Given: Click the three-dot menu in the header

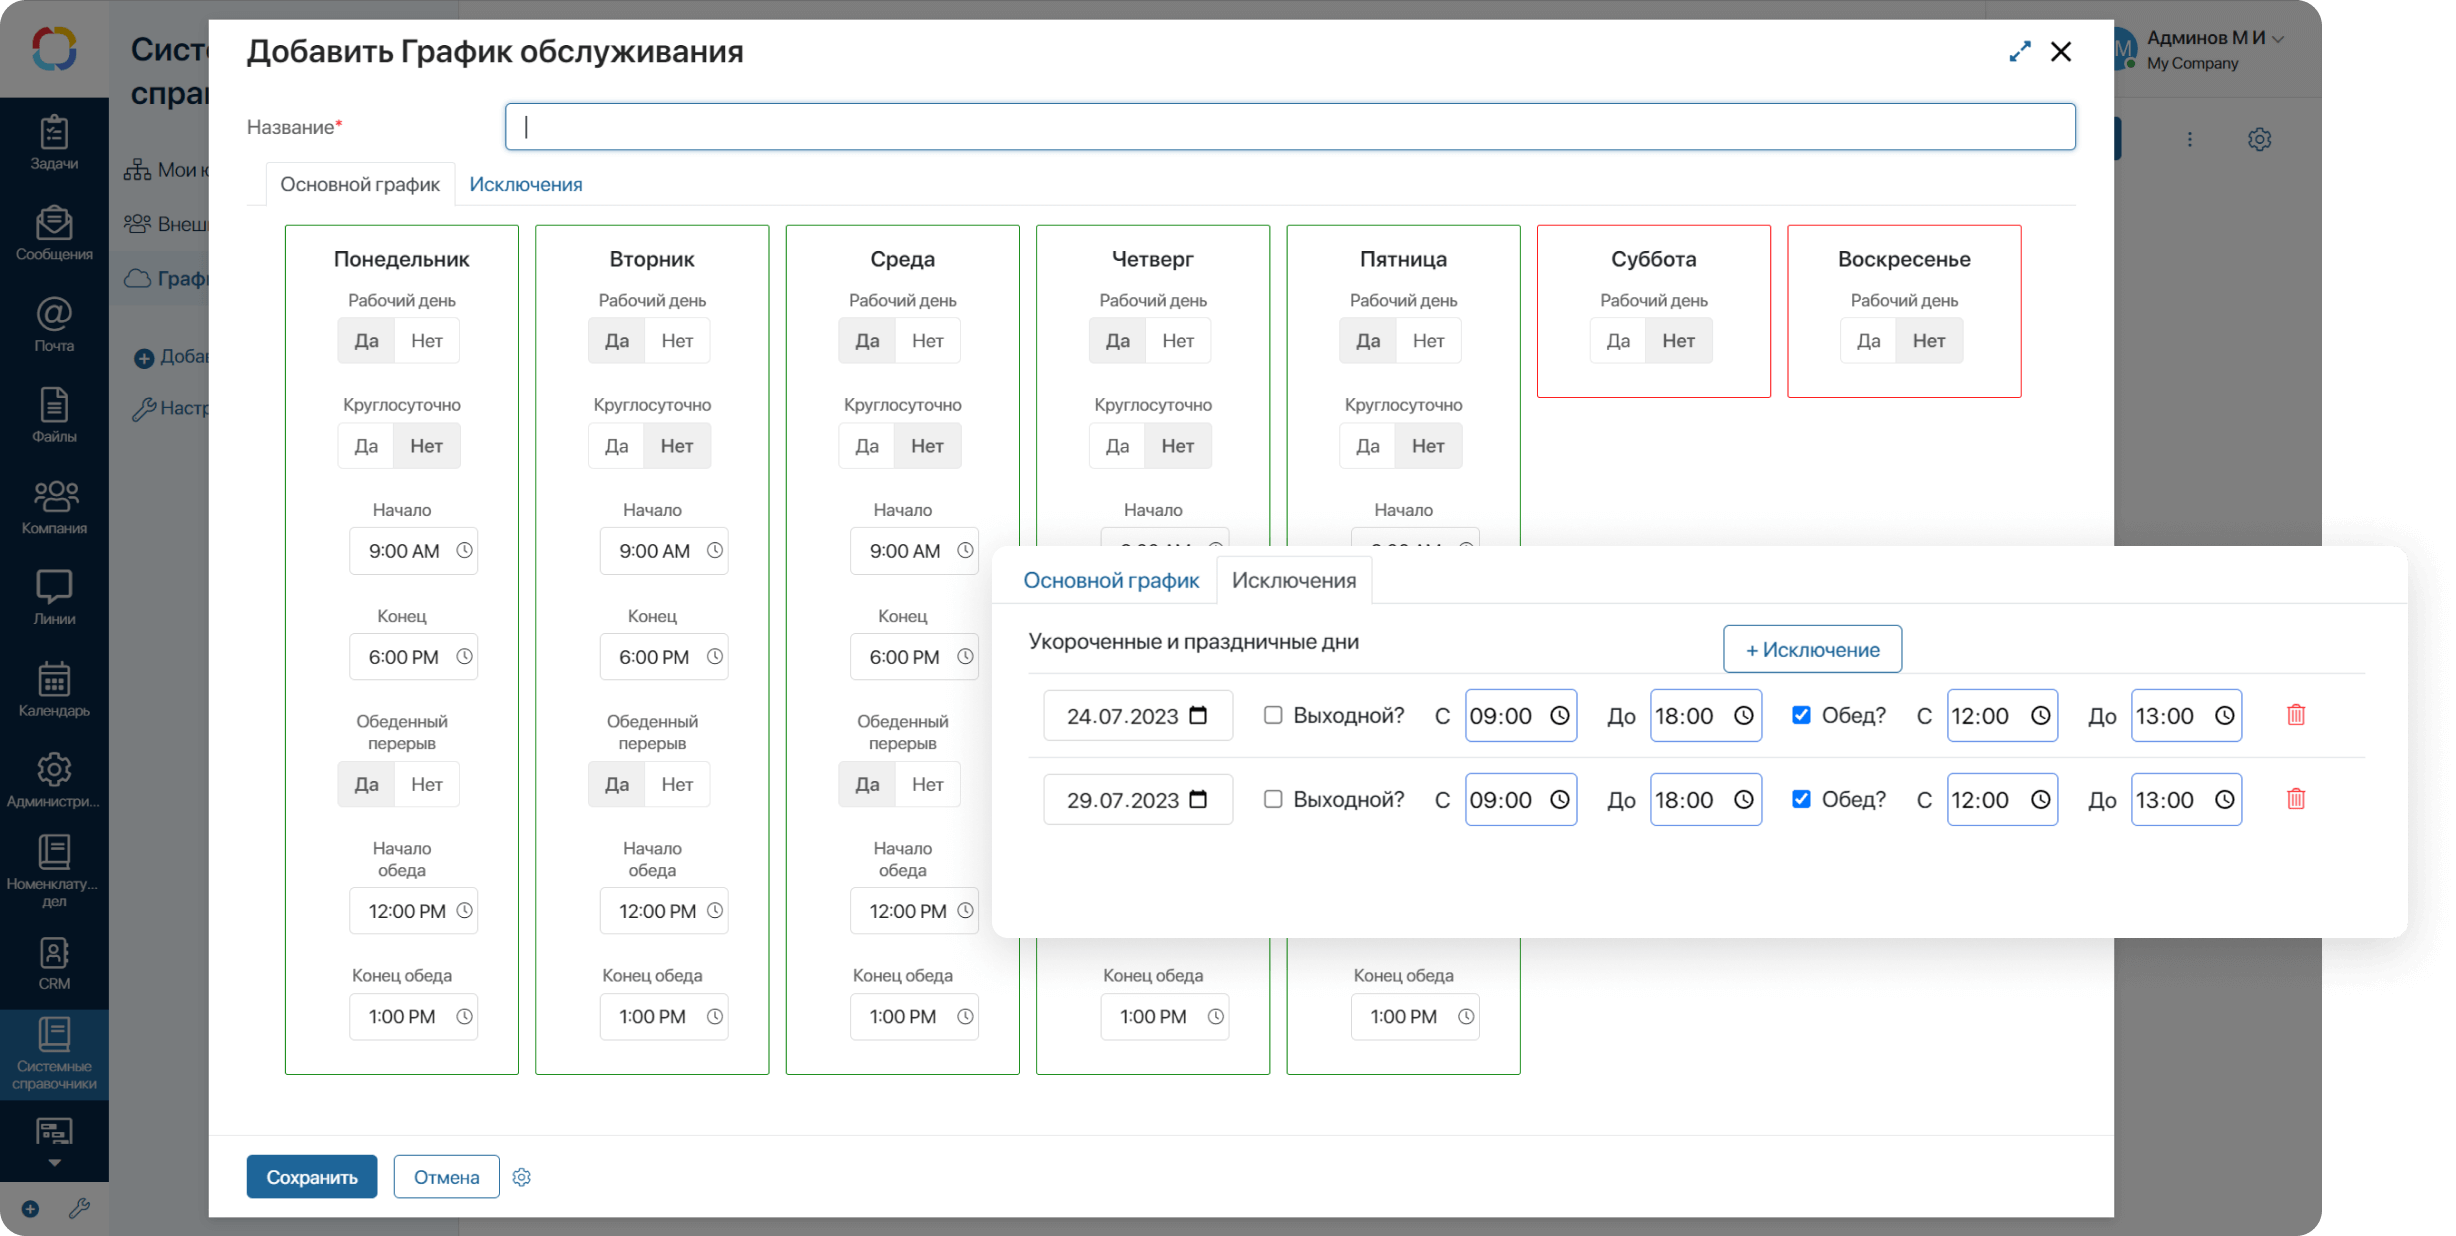Looking at the screenshot, I should (2190, 139).
